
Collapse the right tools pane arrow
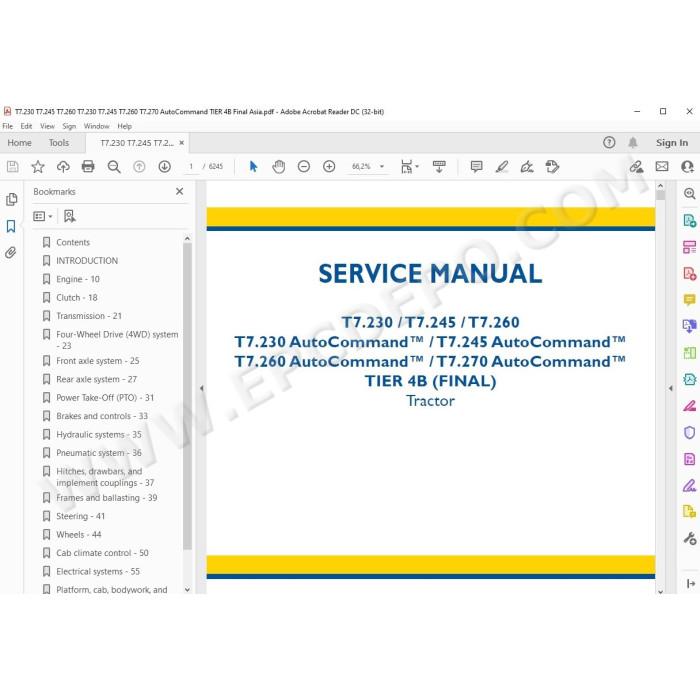[x=671, y=388]
